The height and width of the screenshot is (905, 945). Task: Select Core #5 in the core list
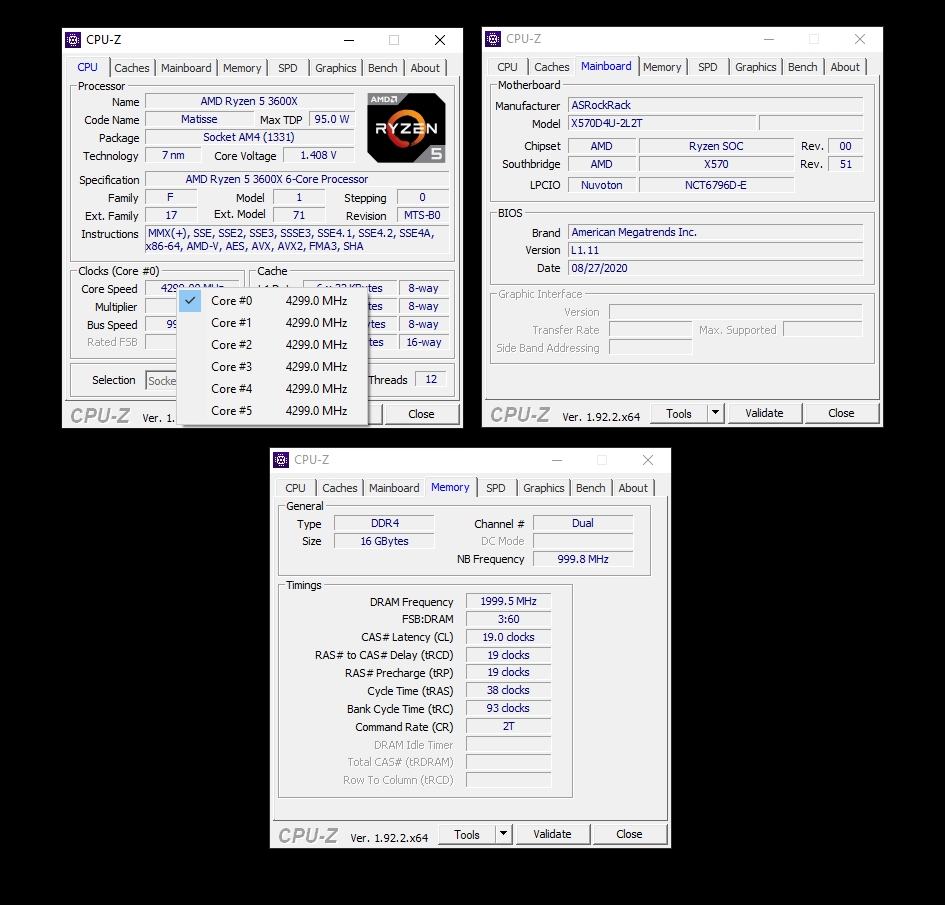pos(272,411)
